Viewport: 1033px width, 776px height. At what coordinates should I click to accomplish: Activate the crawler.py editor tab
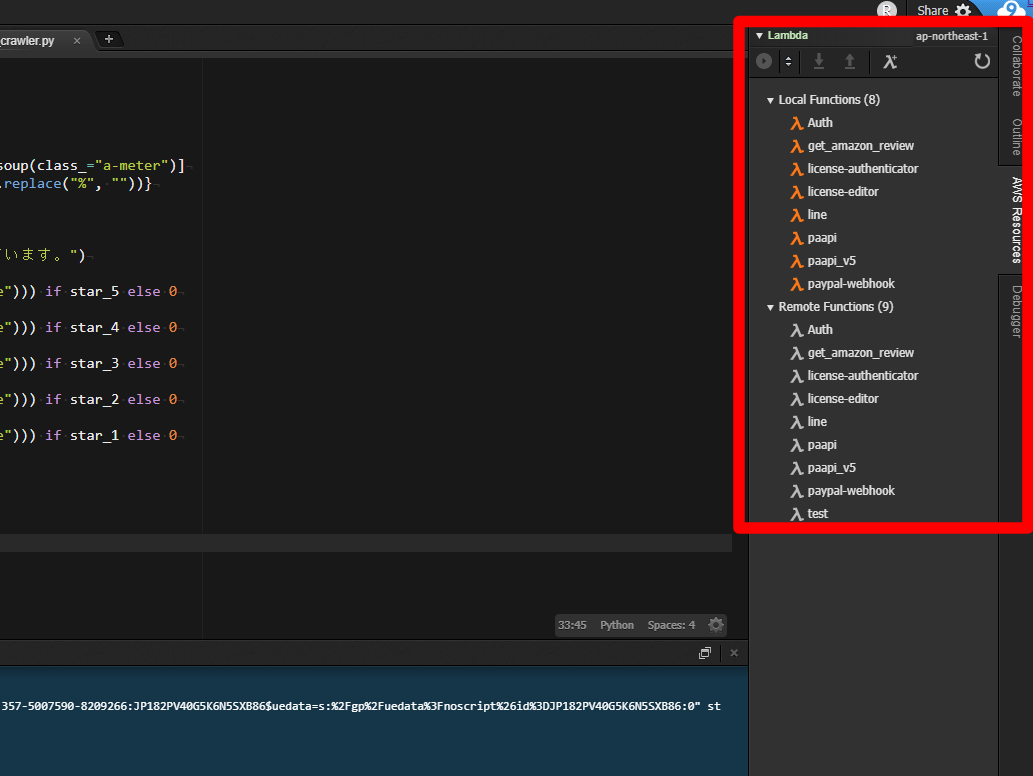coord(28,41)
